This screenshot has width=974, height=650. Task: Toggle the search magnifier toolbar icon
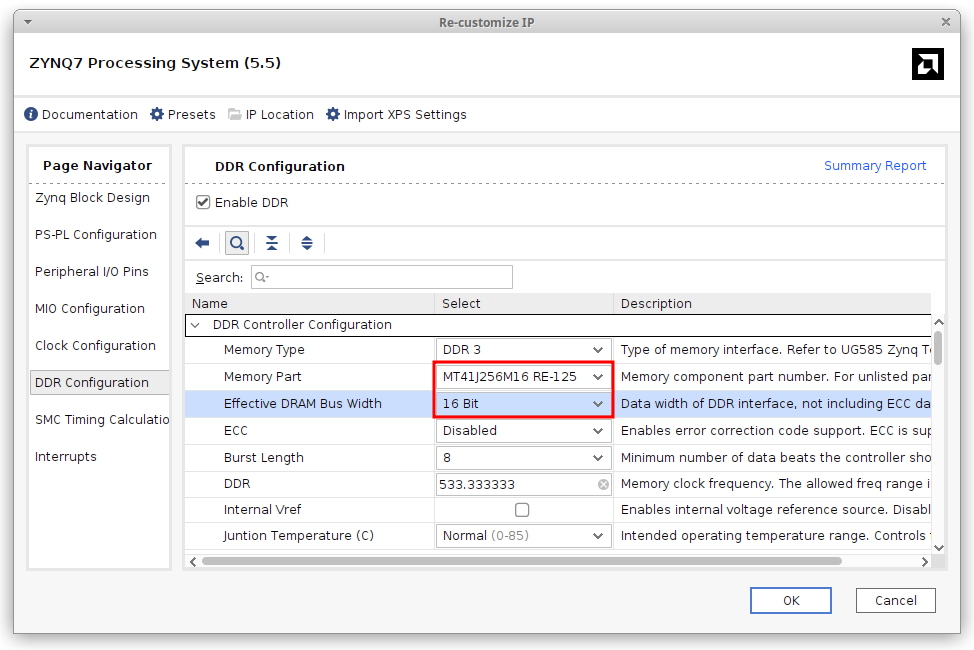click(x=237, y=243)
